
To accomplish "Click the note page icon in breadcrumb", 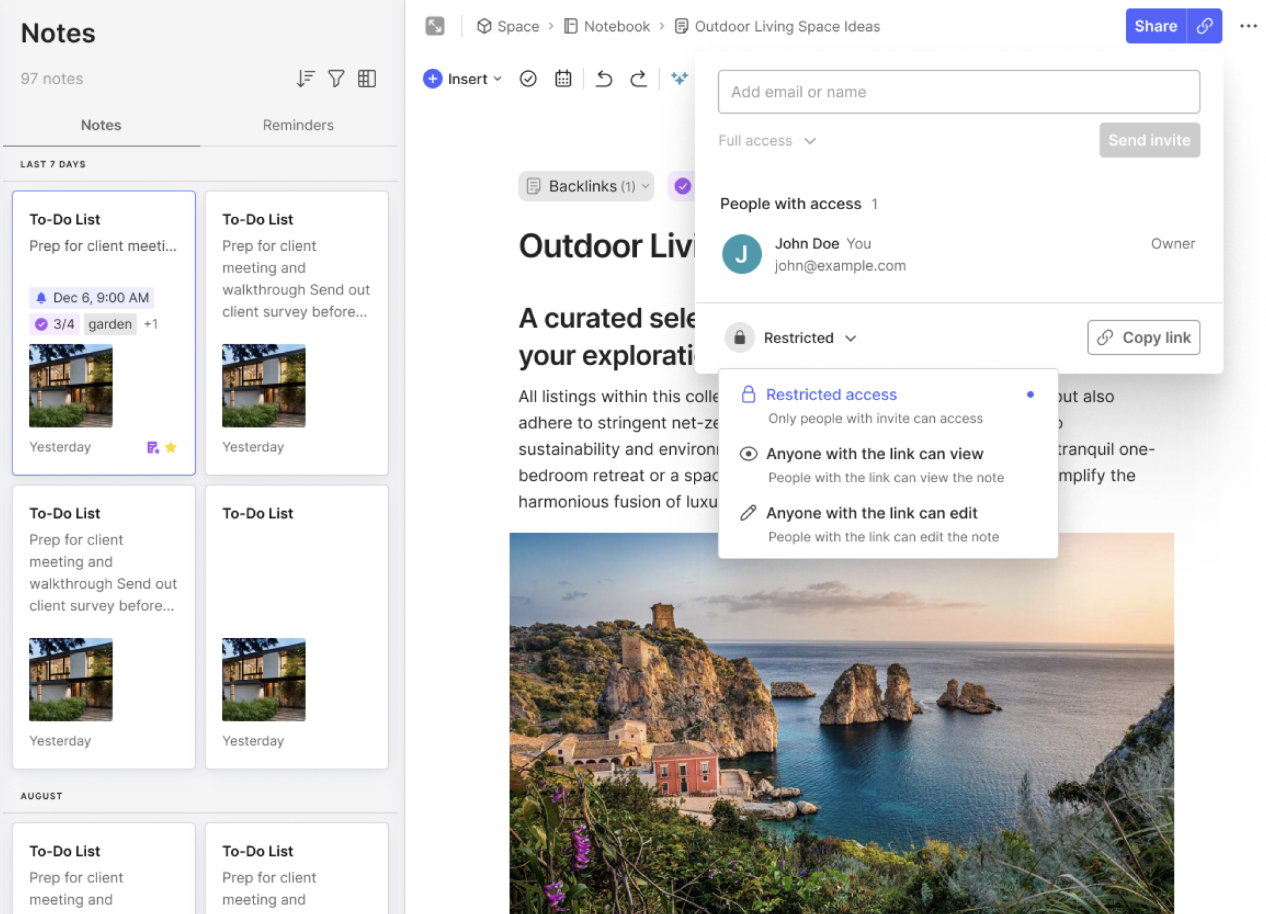I will pyautogui.click(x=682, y=26).
